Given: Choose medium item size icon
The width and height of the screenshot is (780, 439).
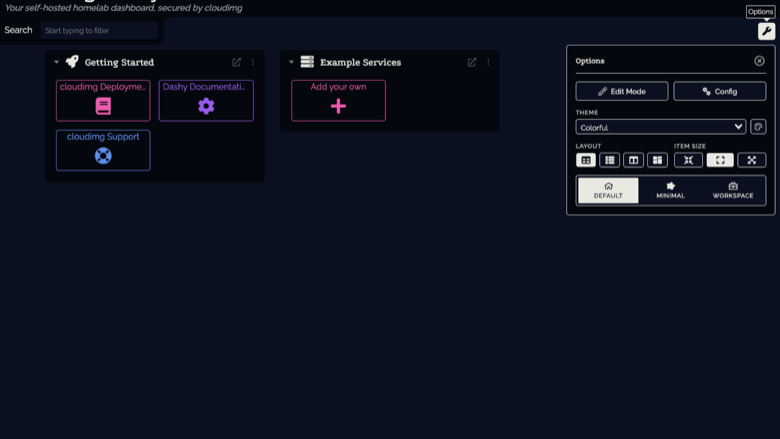Looking at the screenshot, I should coord(720,160).
